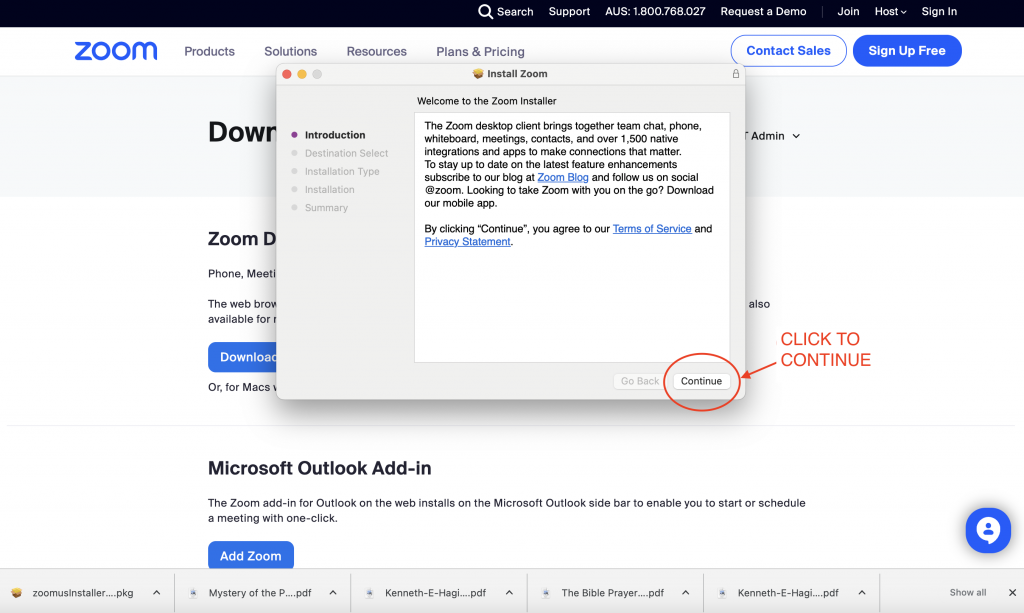Viewport: 1024px width, 613px height.
Task: Open the Solutions menu
Action: pyautogui.click(x=290, y=52)
